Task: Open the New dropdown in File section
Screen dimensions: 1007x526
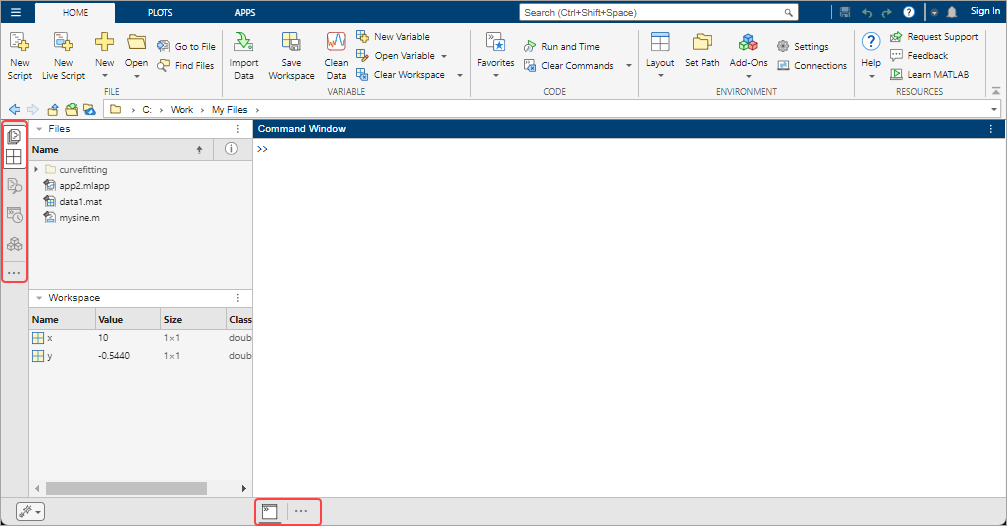Action: pos(105,57)
